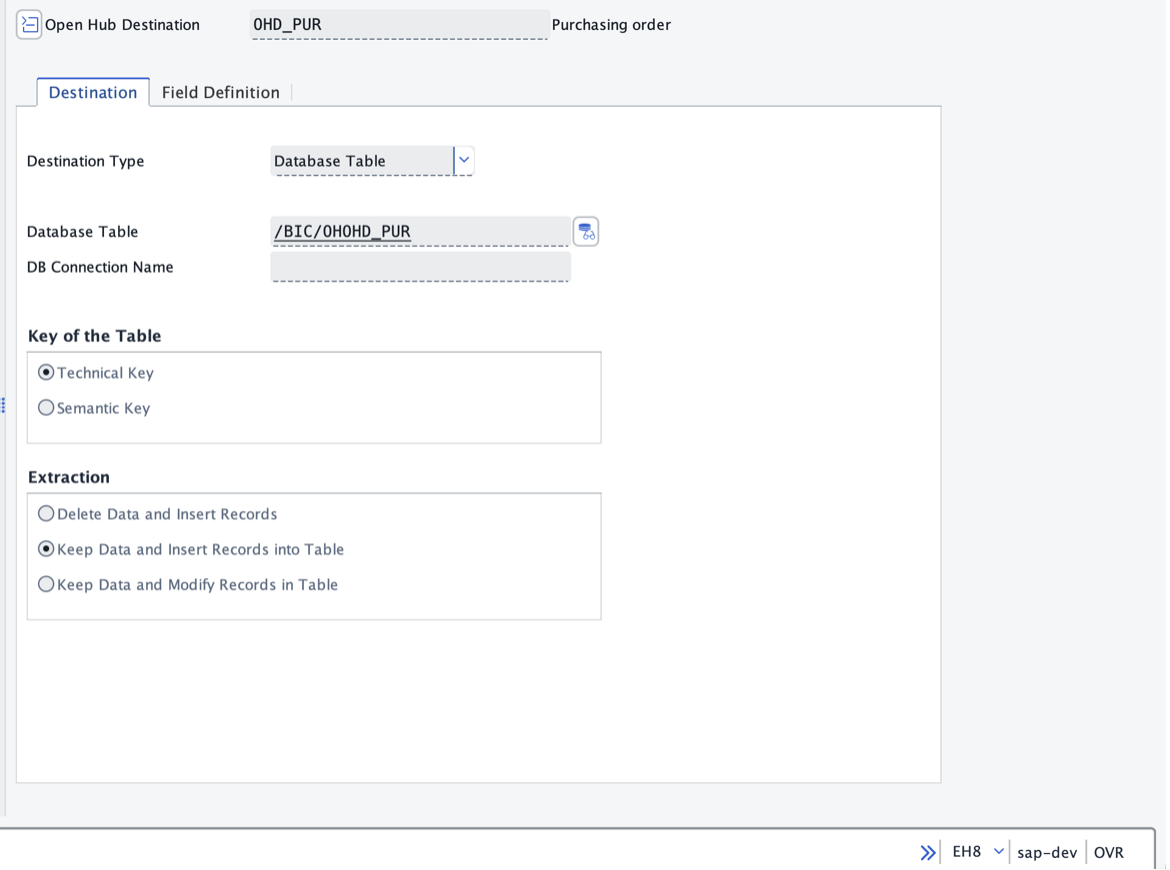Switch to the Field Definition tab

click(x=221, y=93)
